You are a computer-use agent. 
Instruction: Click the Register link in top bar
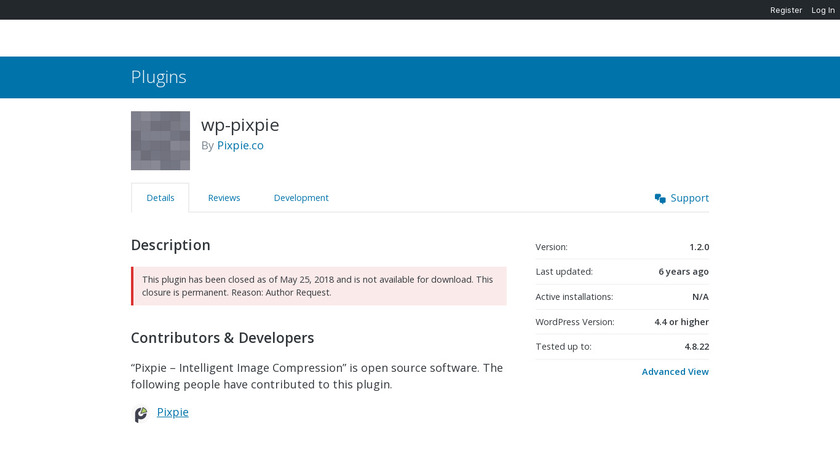point(786,10)
